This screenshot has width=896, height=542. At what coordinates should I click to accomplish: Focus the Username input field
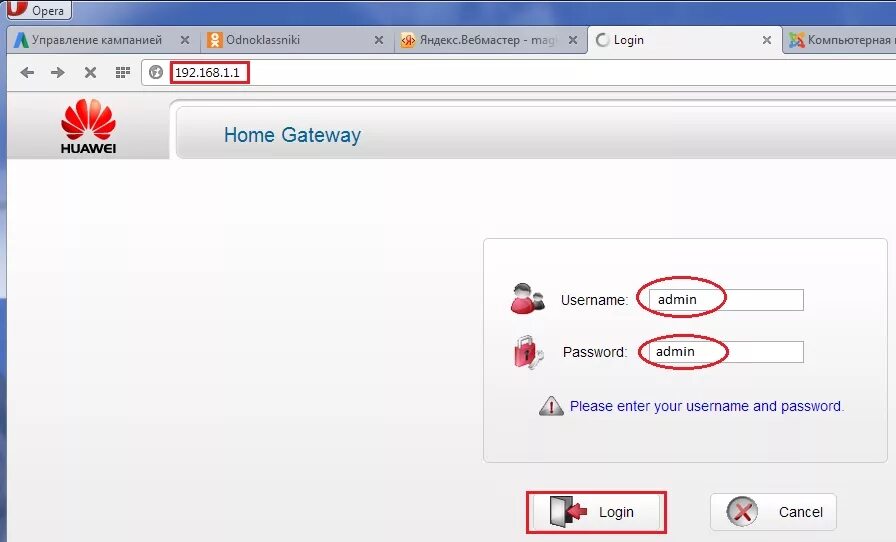[x=726, y=300]
